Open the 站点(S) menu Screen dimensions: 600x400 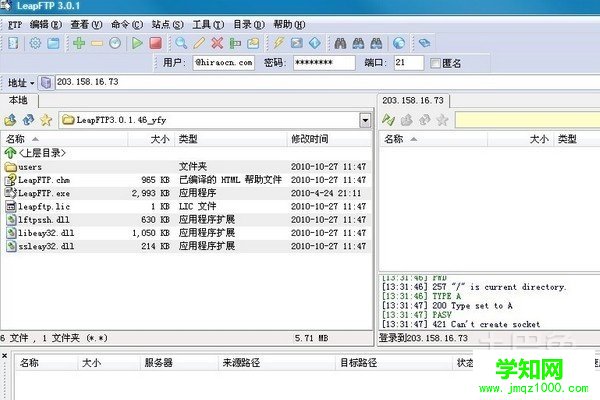168,25
